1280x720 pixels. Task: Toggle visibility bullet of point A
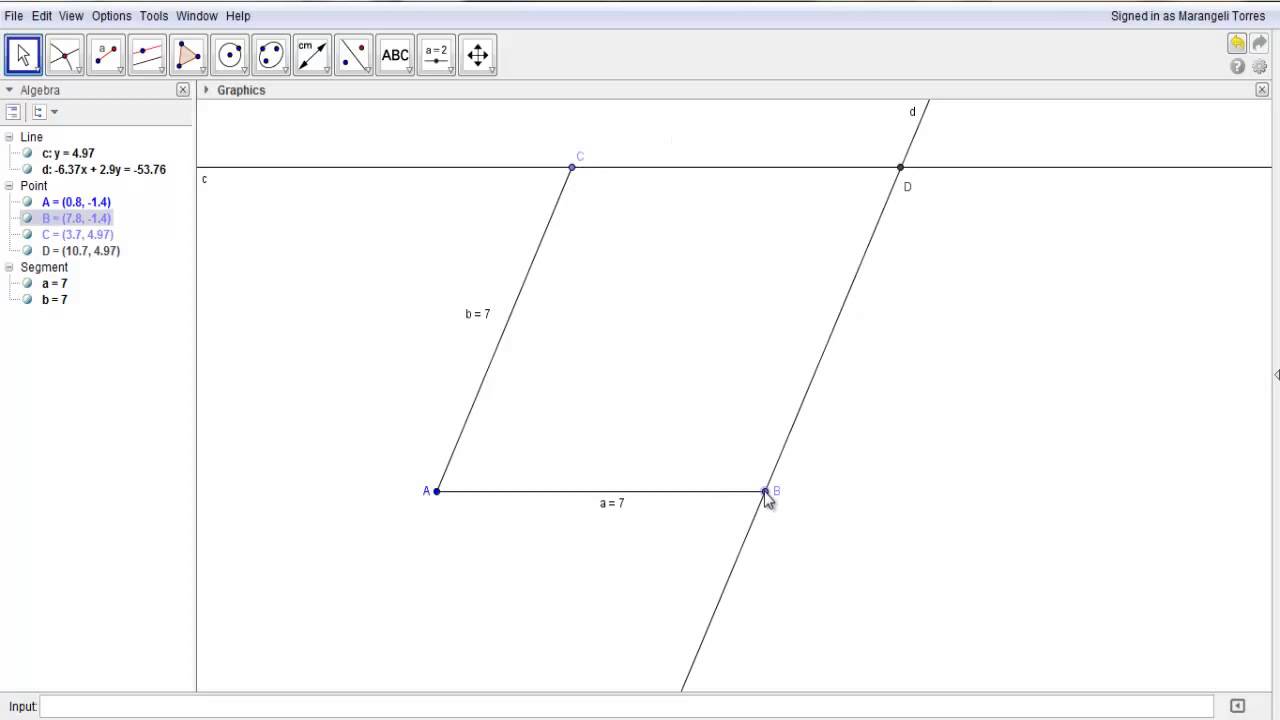coord(28,202)
